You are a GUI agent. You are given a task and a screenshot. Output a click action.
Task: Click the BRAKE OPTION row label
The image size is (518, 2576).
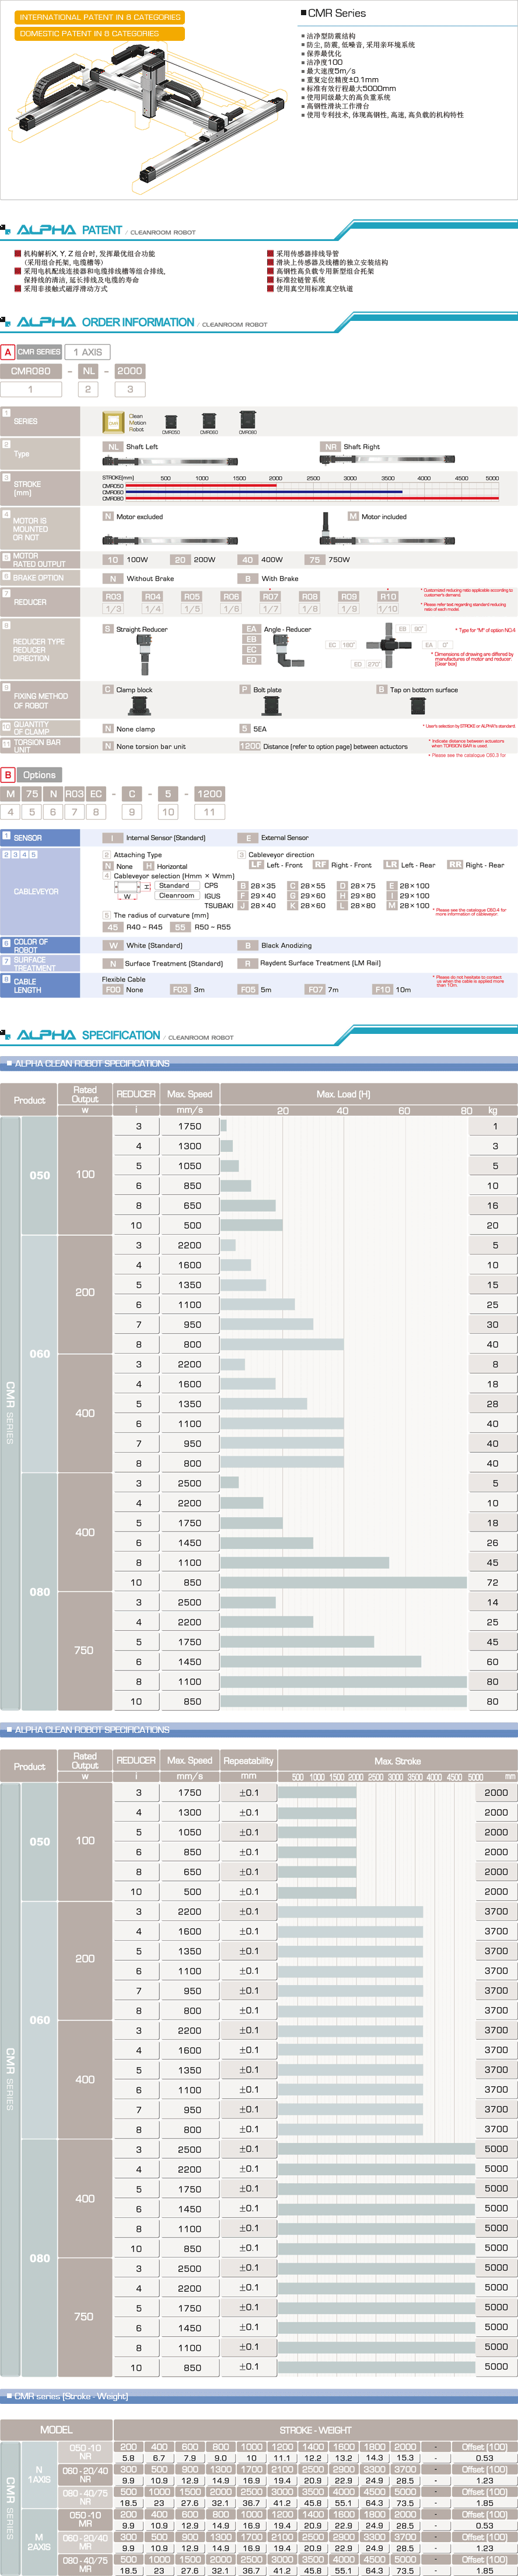pyautogui.click(x=38, y=578)
